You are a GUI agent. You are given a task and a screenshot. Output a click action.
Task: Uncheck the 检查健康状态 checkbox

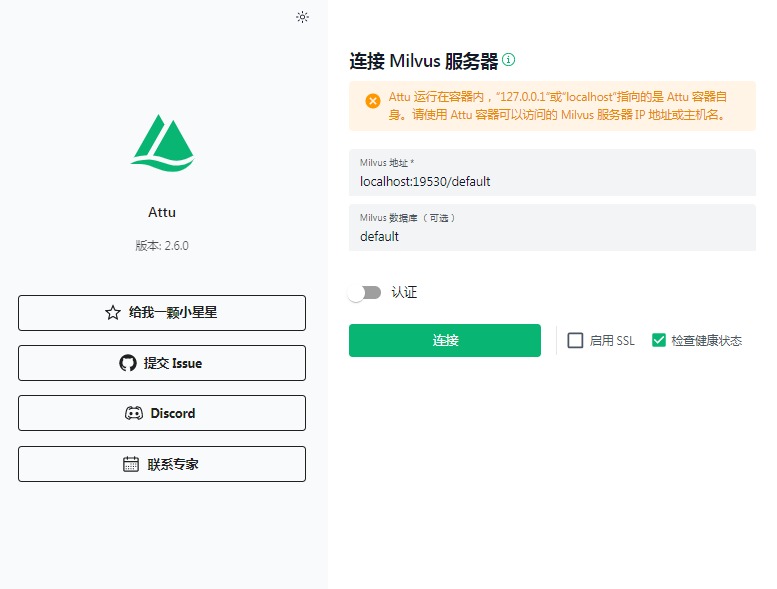click(659, 340)
